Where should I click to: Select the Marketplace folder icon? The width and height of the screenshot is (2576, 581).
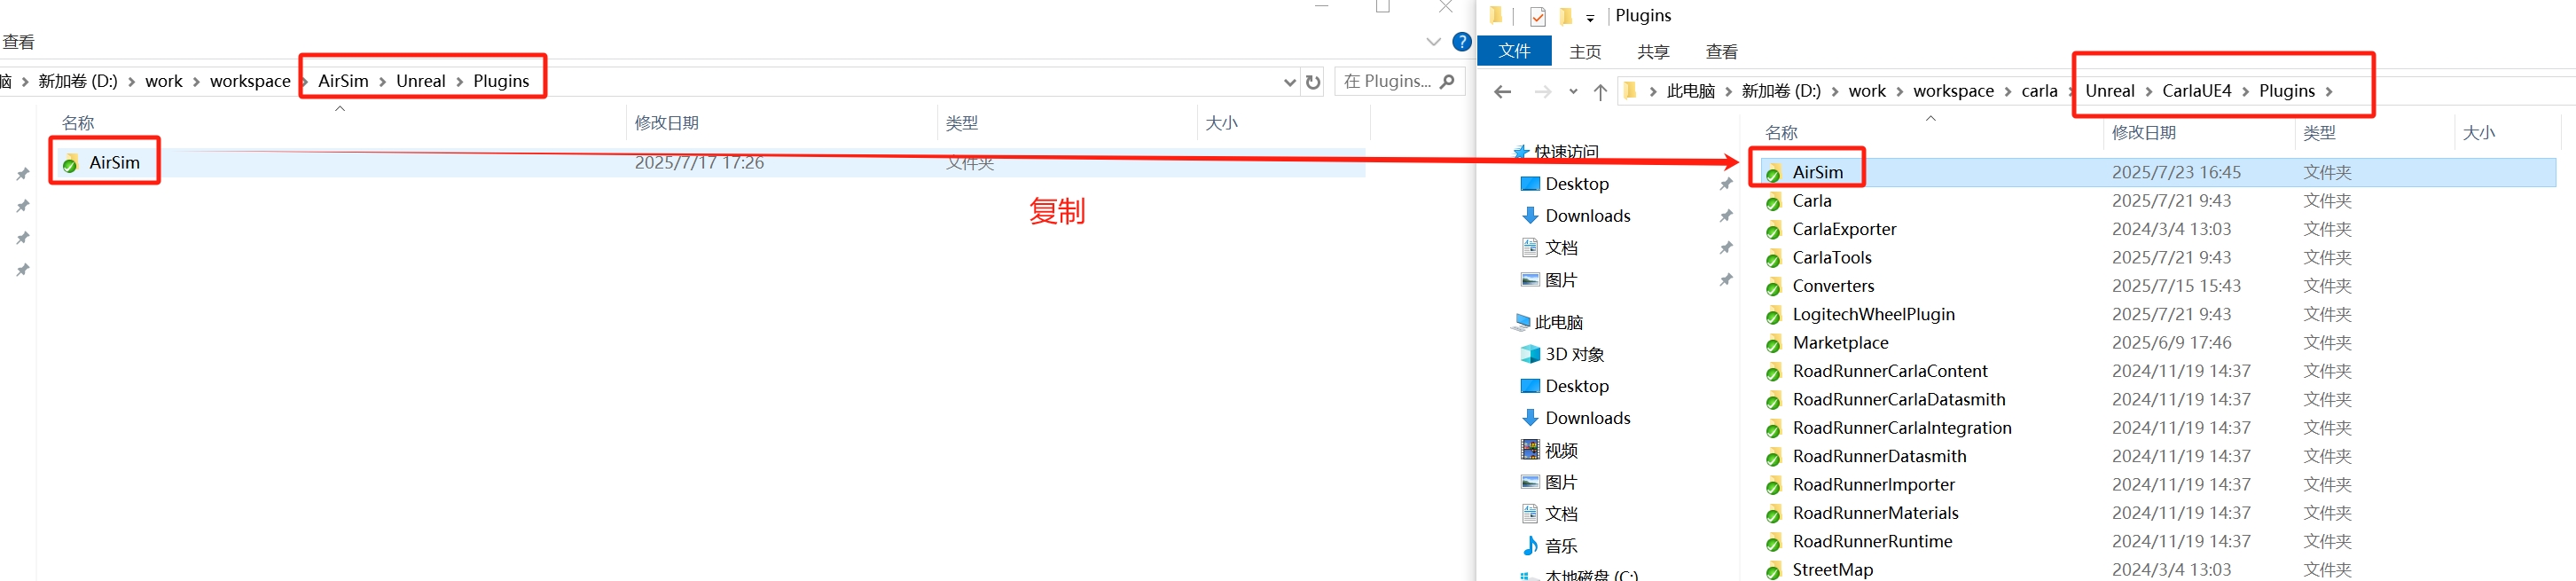1773,343
